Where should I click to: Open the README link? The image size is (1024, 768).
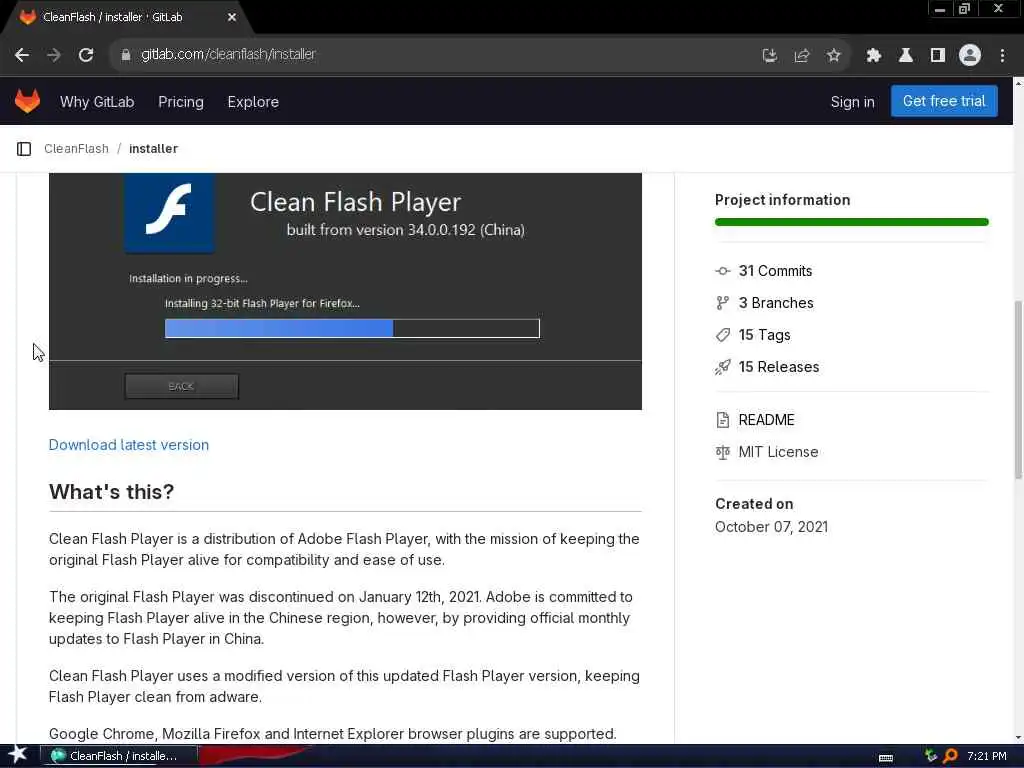(766, 420)
